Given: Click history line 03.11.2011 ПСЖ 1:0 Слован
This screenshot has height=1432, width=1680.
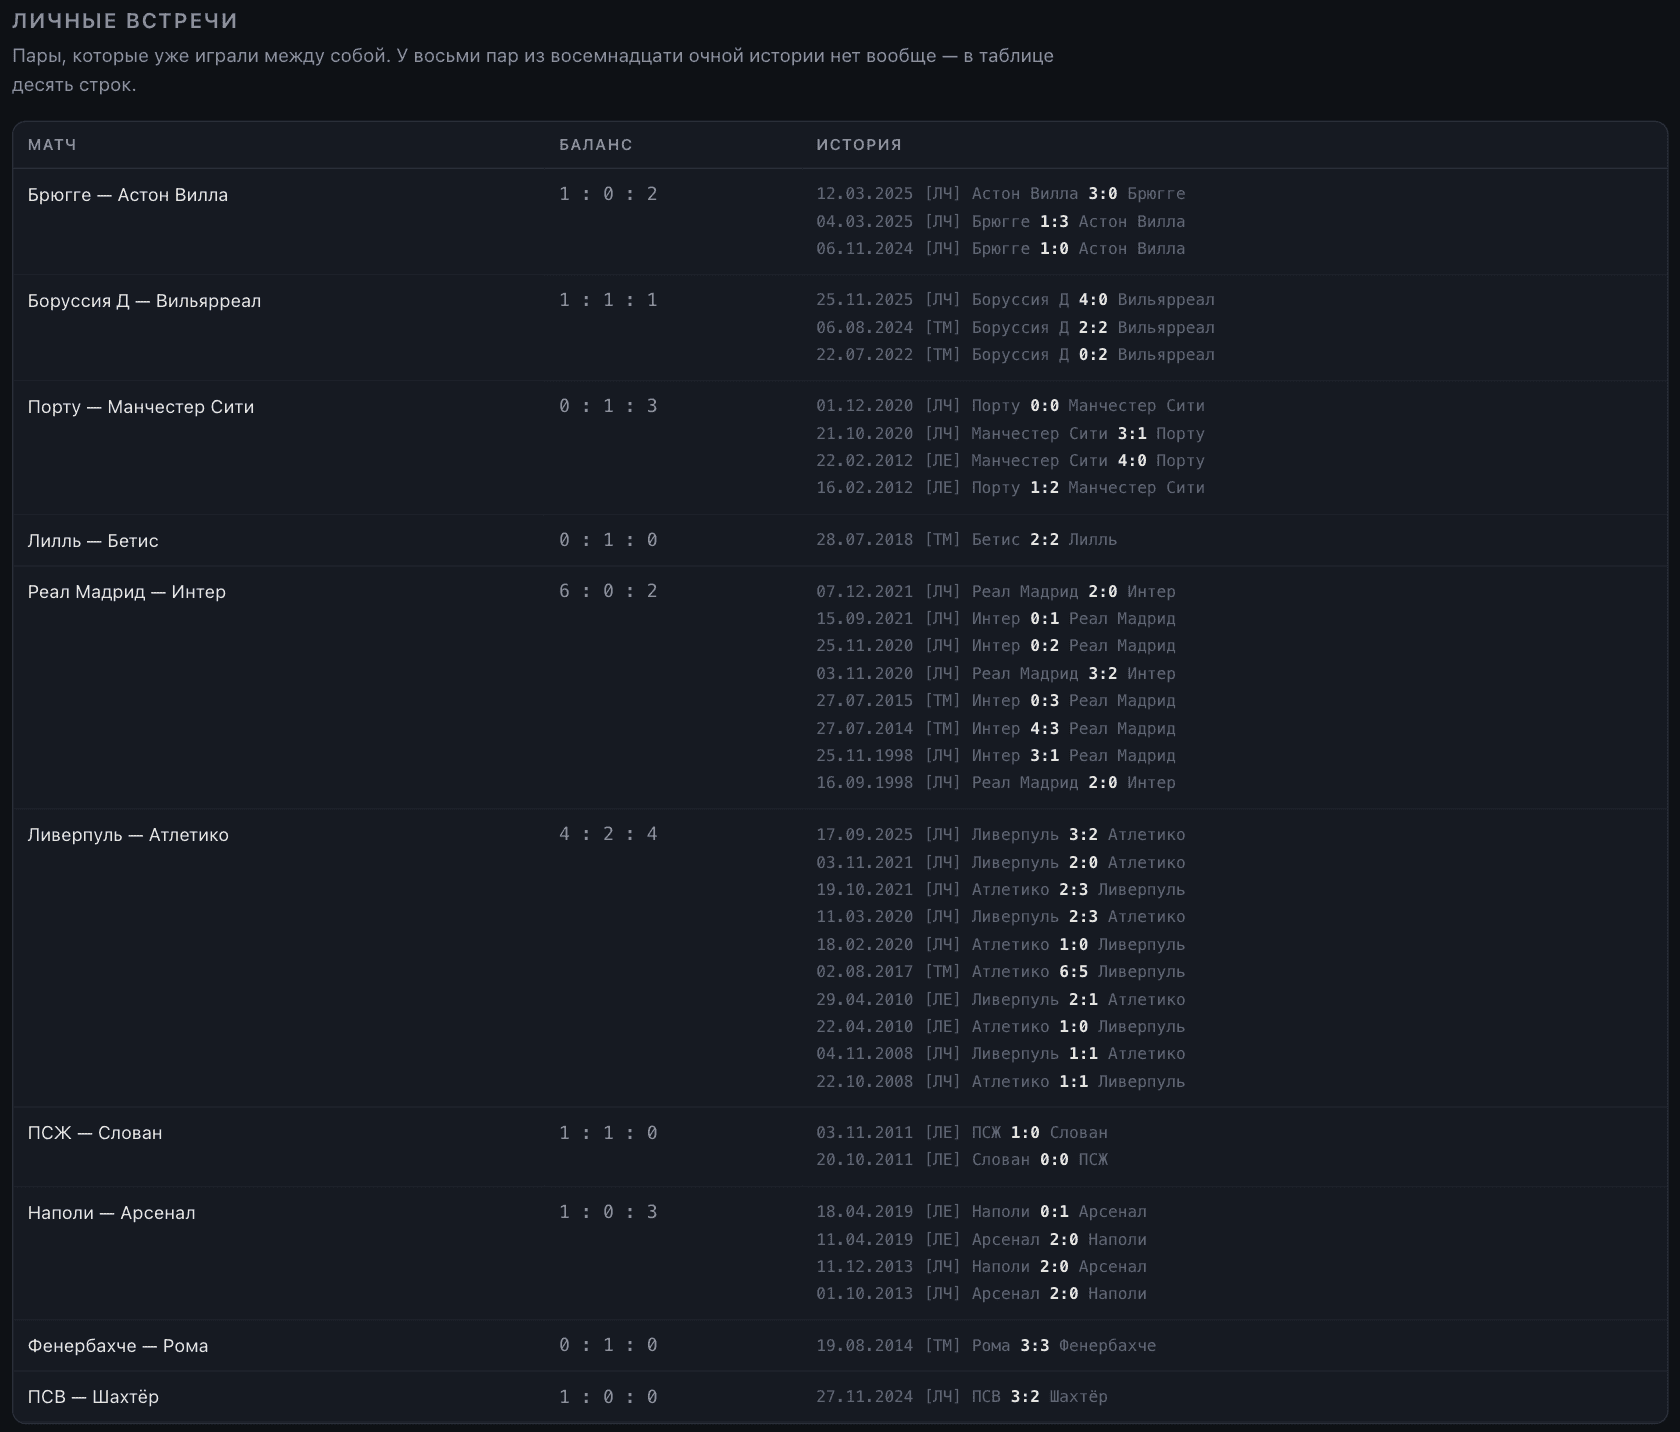Looking at the screenshot, I should pyautogui.click(x=962, y=1133).
